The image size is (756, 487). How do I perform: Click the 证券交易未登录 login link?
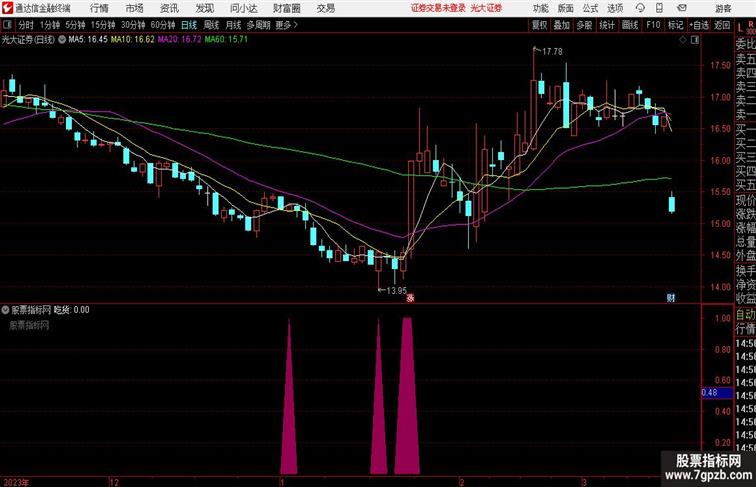[438, 8]
